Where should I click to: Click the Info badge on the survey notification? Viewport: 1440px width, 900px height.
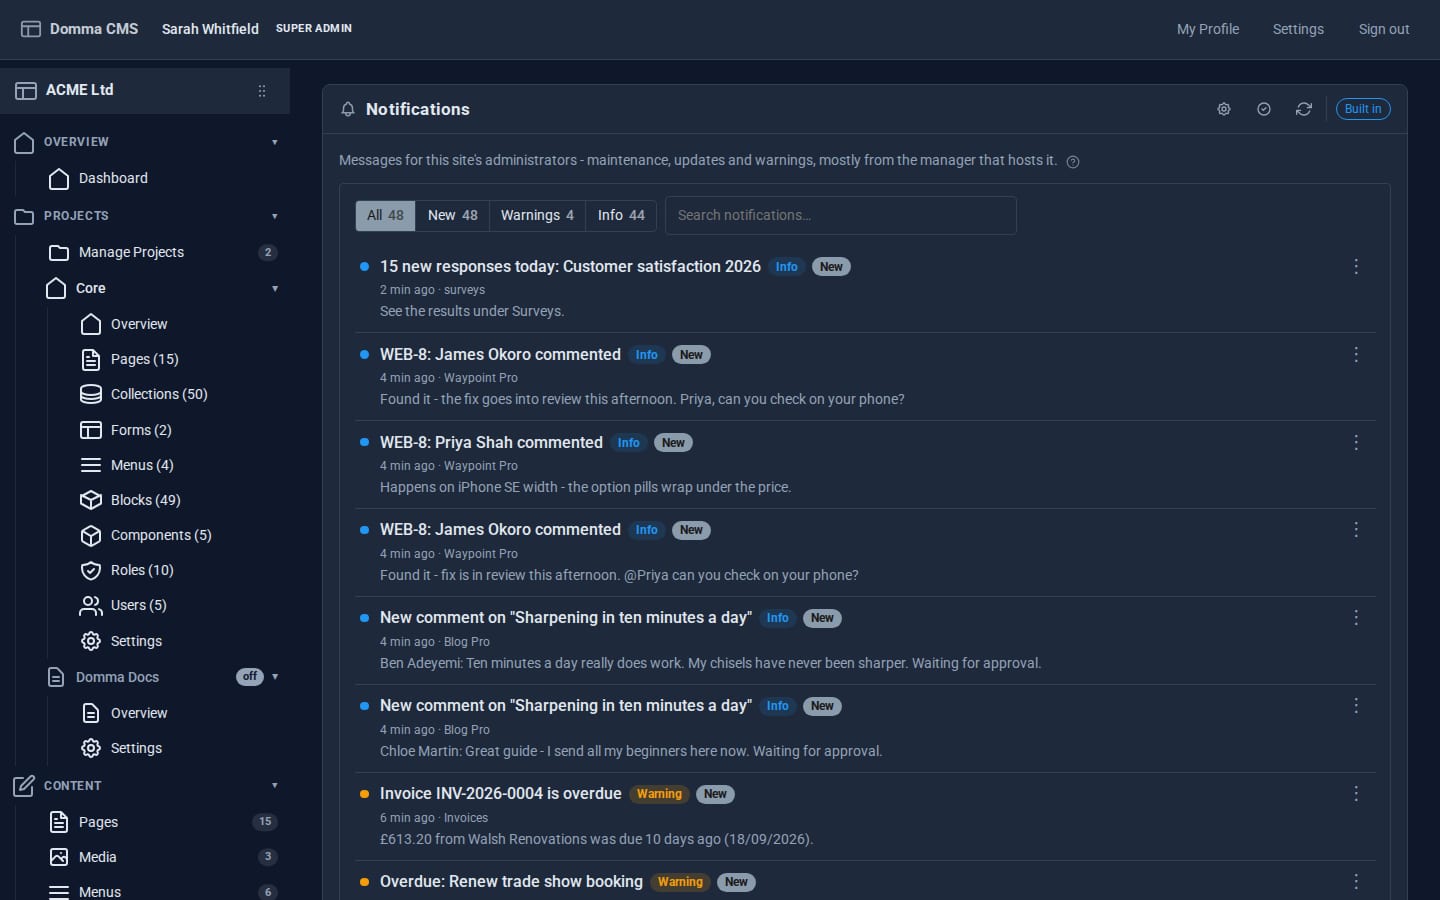[x=787, y=267]
